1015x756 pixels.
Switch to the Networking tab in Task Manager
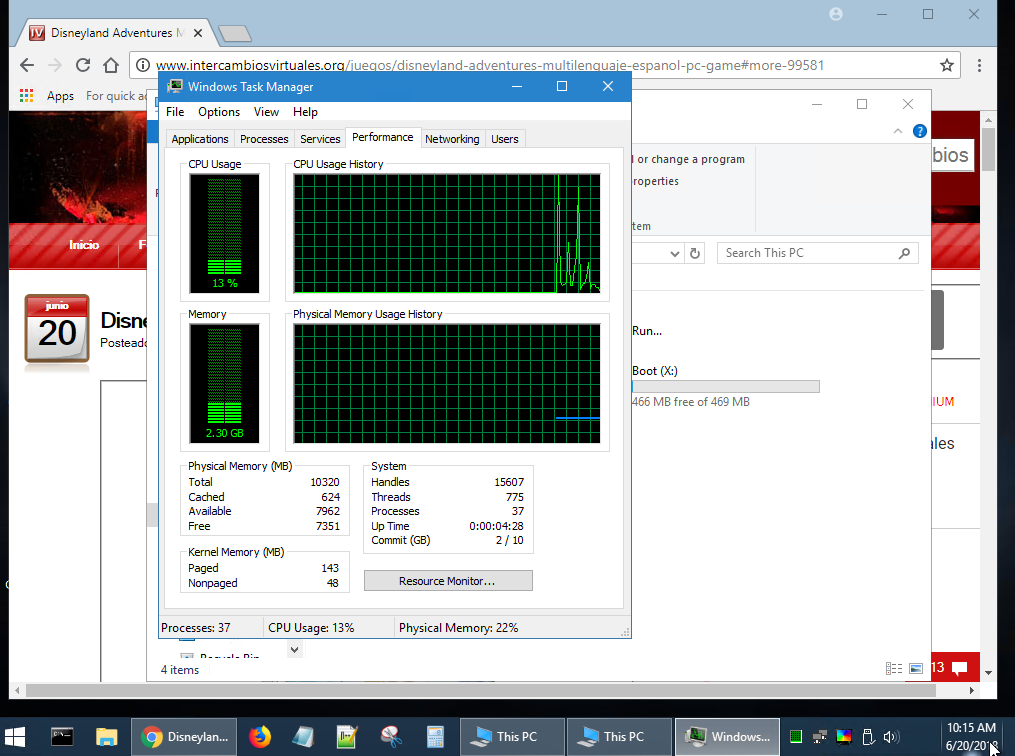coord(452,139)
